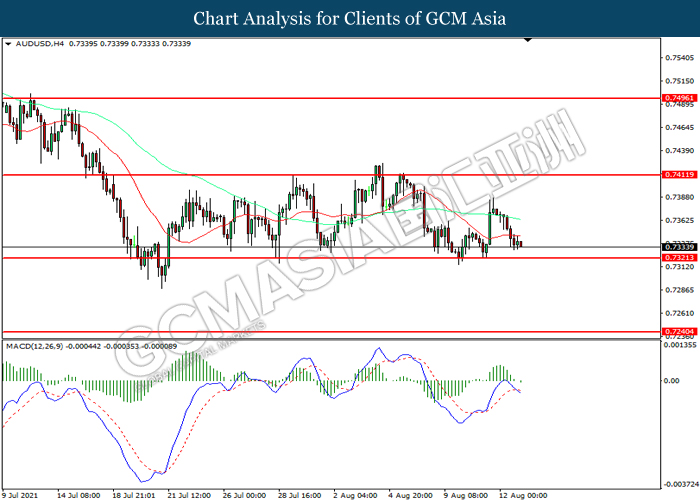This screenshot has height=500, width=700.
Task: Click the 0.73213 red price tag
Action: tap(679, 258)
